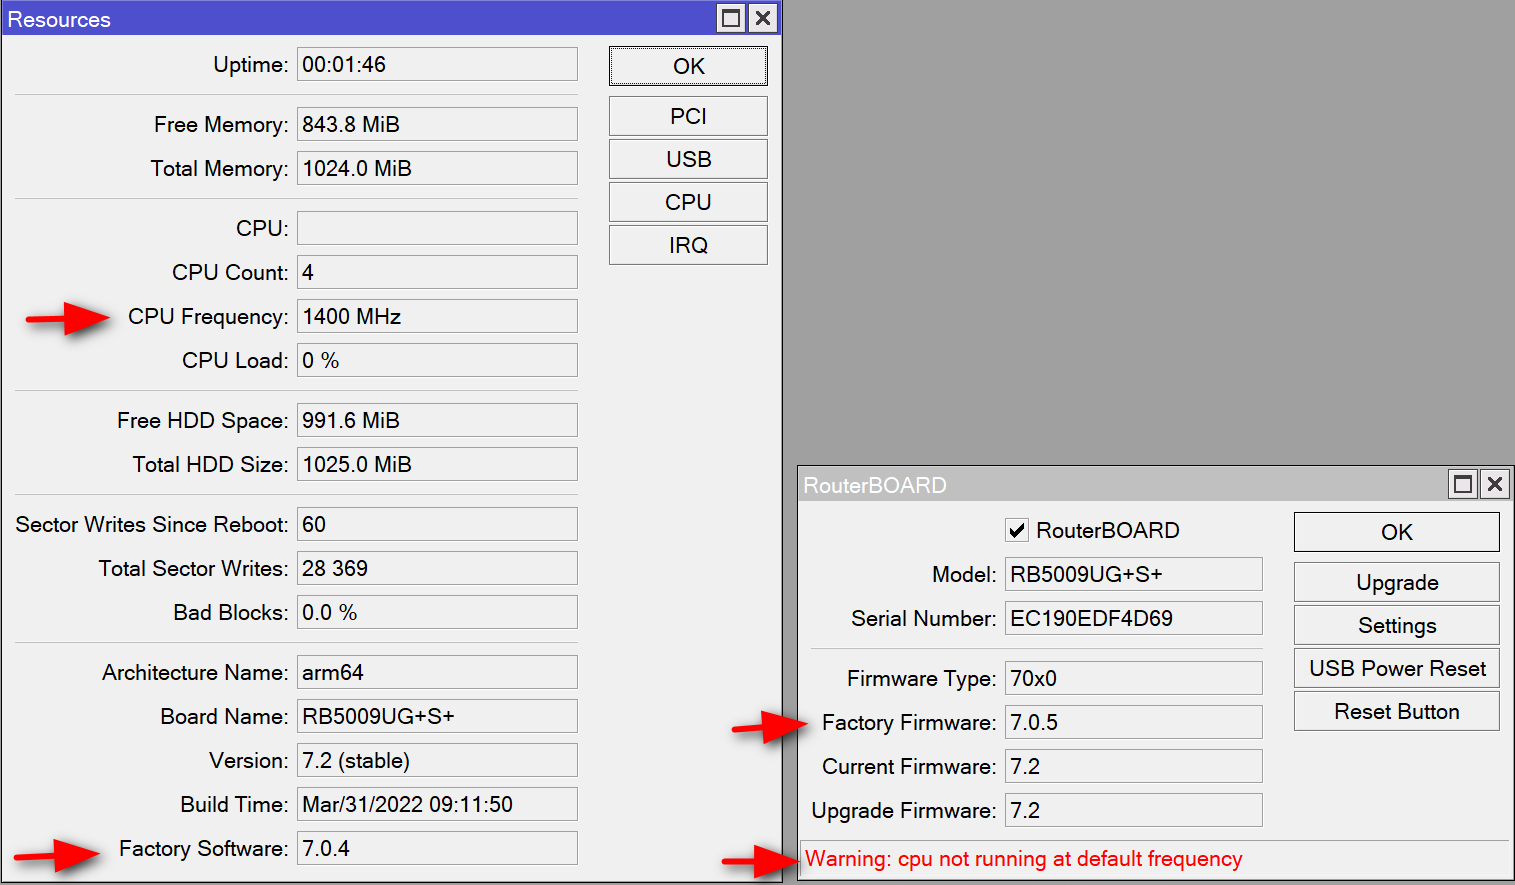Toggle the RouterBOARD checkbox
Viewport: 1515px width, 885px height.
1017,530
